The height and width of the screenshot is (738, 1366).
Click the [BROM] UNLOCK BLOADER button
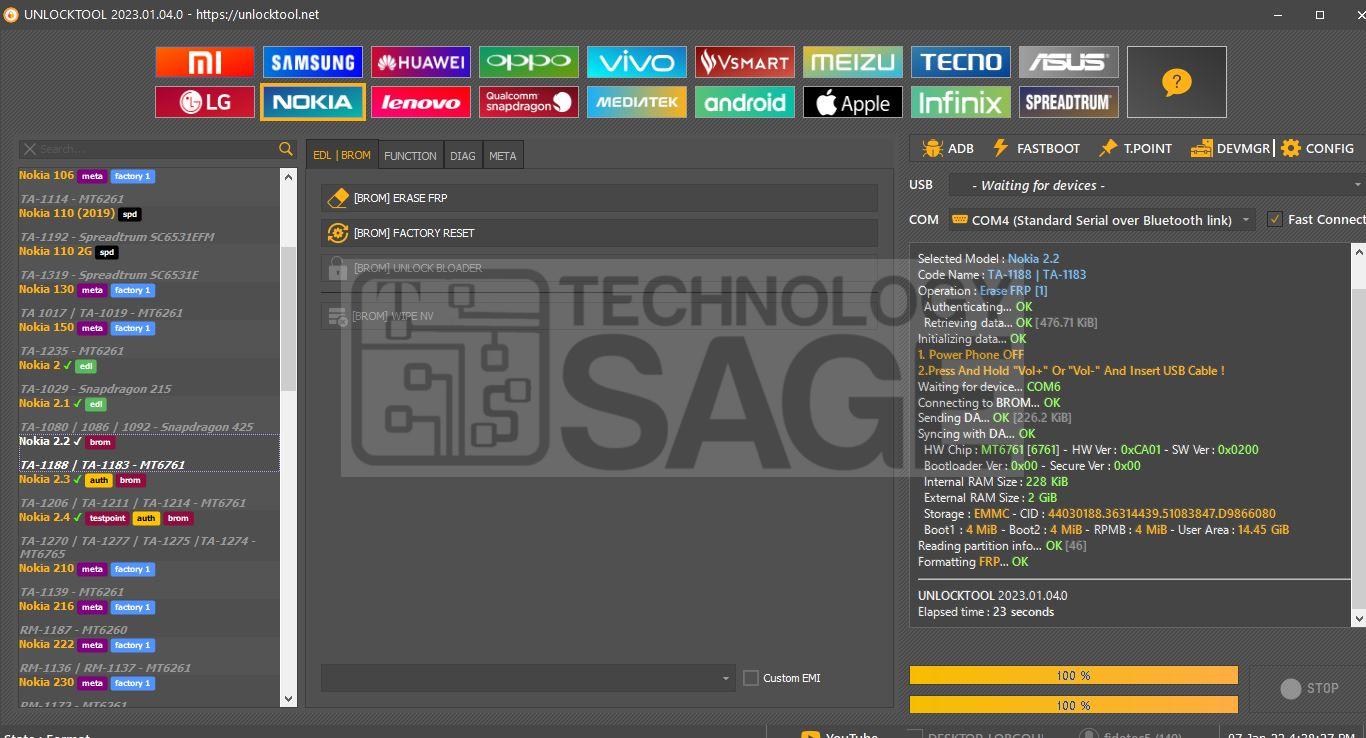point(599,268)
